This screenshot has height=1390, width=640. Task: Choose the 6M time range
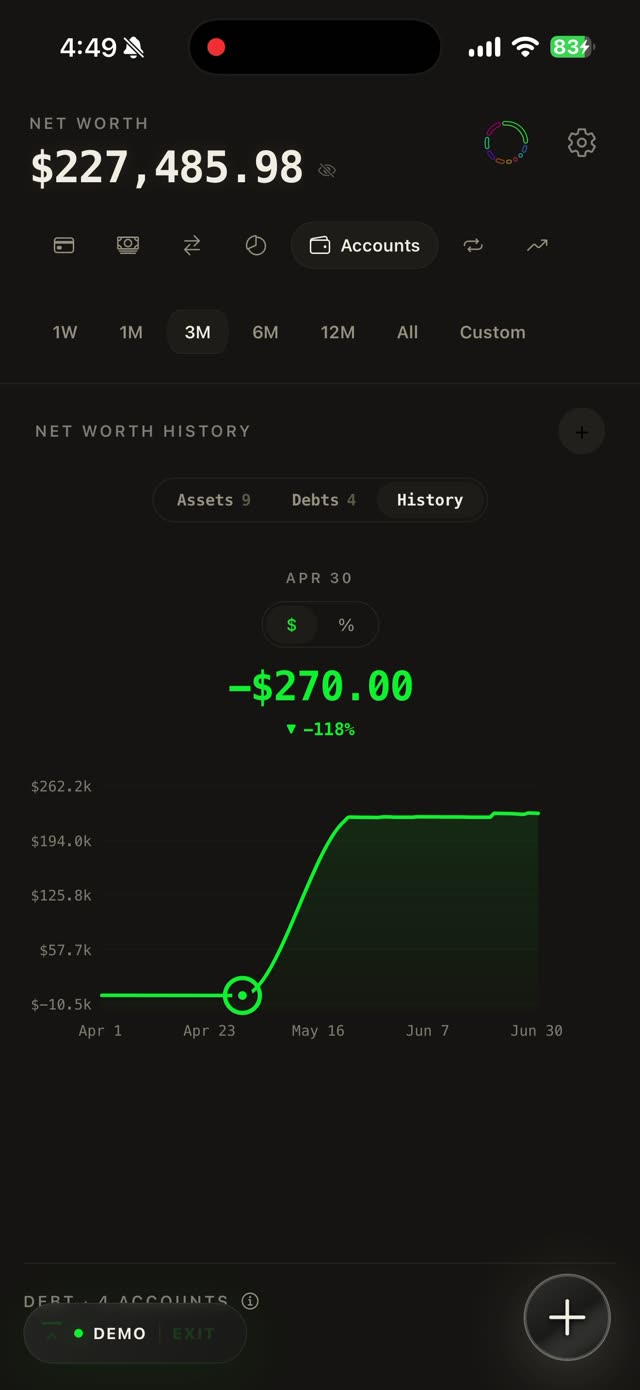coord(265,332)
